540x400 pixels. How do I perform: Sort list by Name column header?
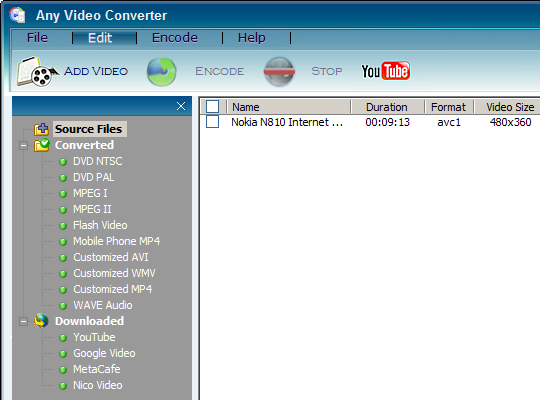(289, 107)
